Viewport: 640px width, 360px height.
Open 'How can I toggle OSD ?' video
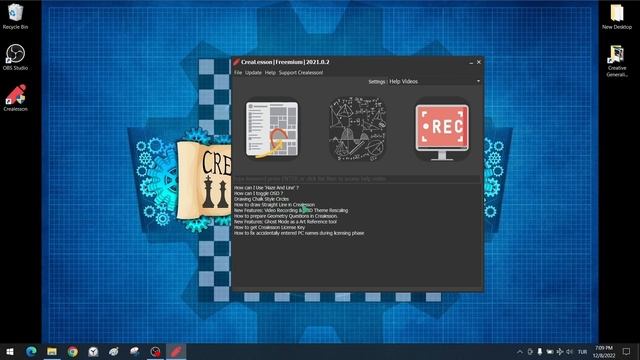tap(258, 193)
